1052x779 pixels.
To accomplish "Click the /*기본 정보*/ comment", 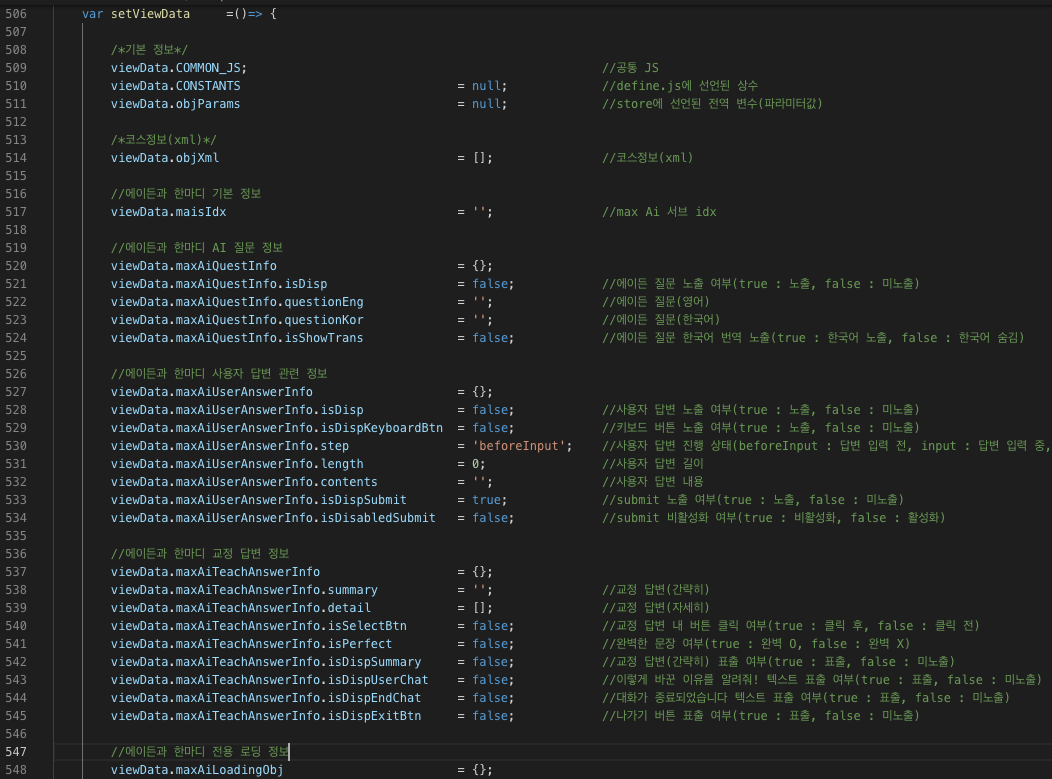I will click(150, 50).
